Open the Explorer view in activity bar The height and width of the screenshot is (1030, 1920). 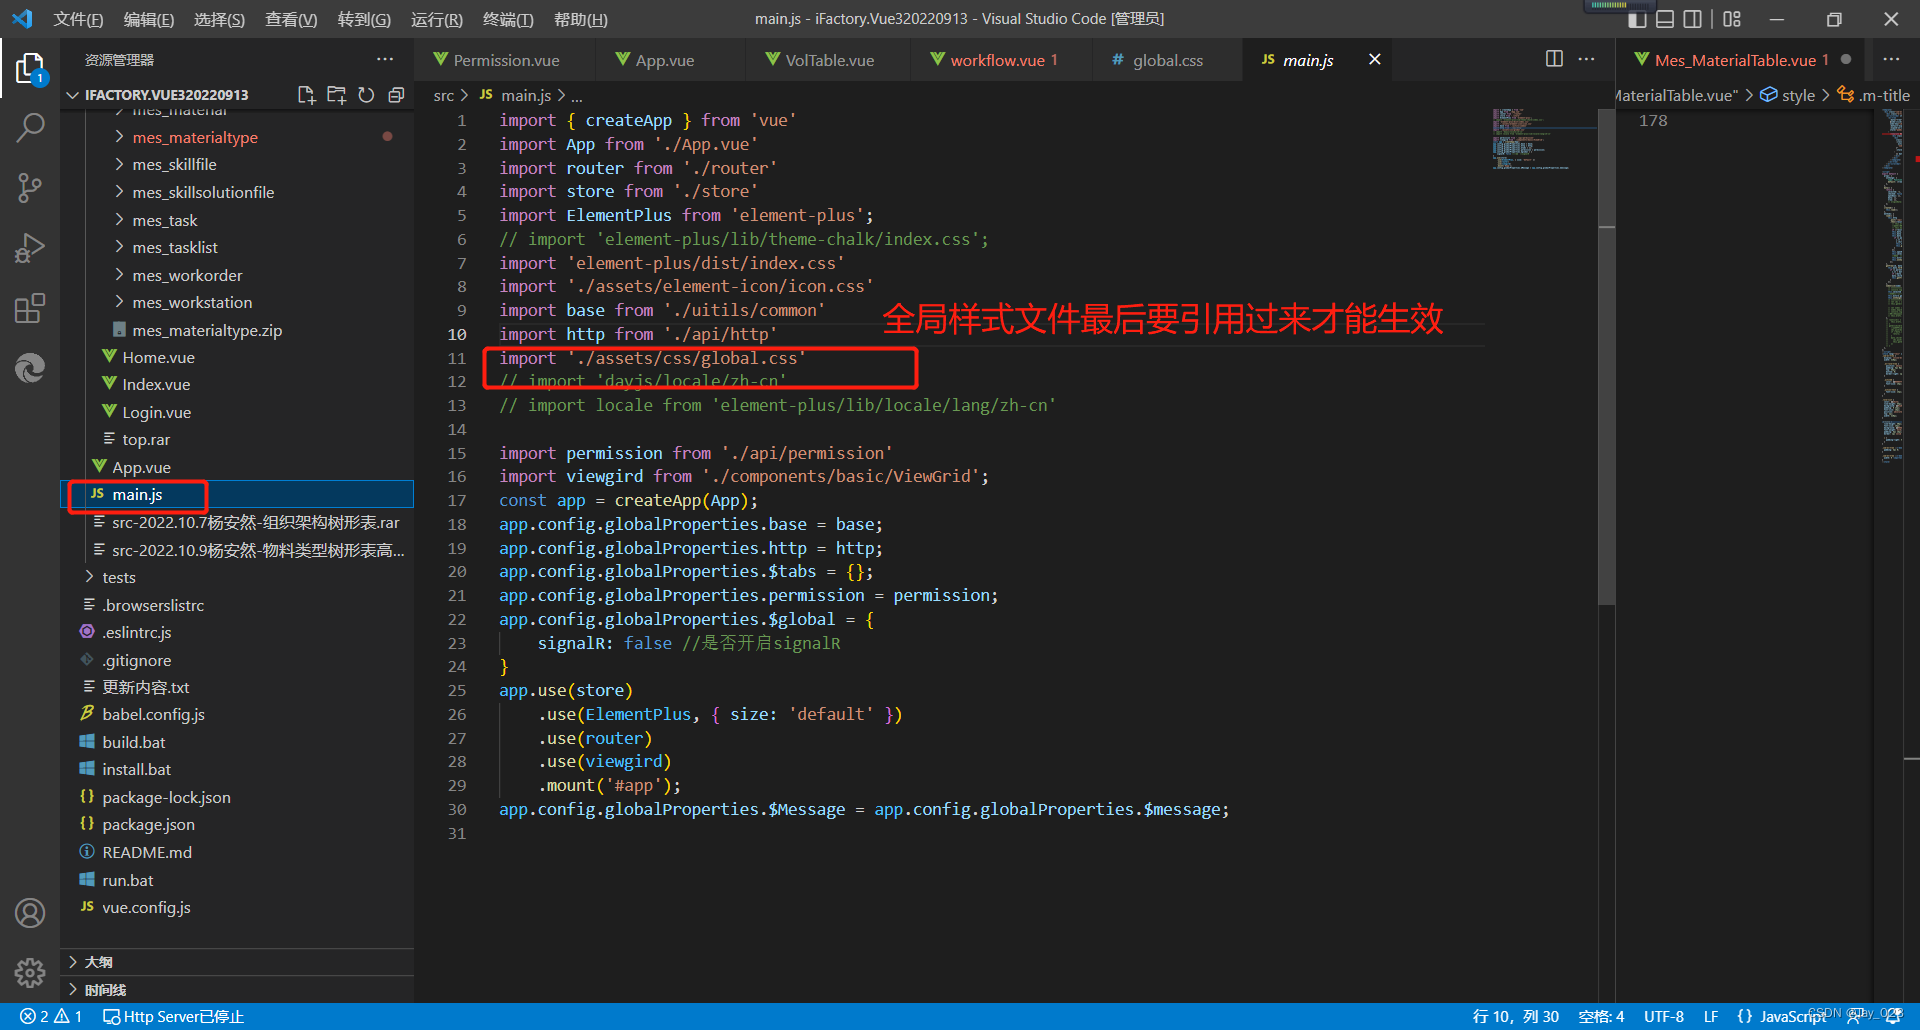[30, 69]
